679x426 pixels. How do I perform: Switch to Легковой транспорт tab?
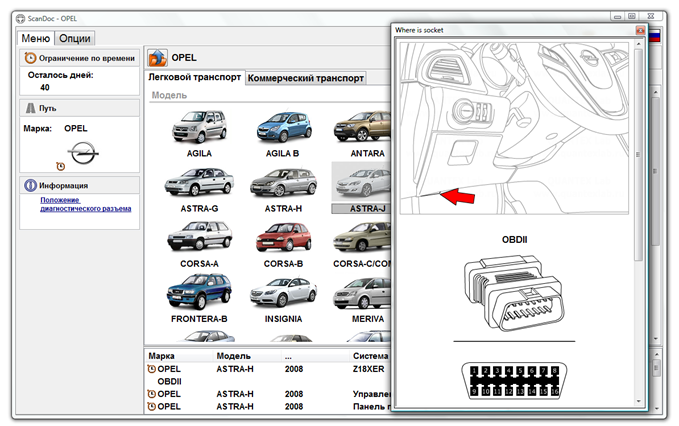point(194,77)
